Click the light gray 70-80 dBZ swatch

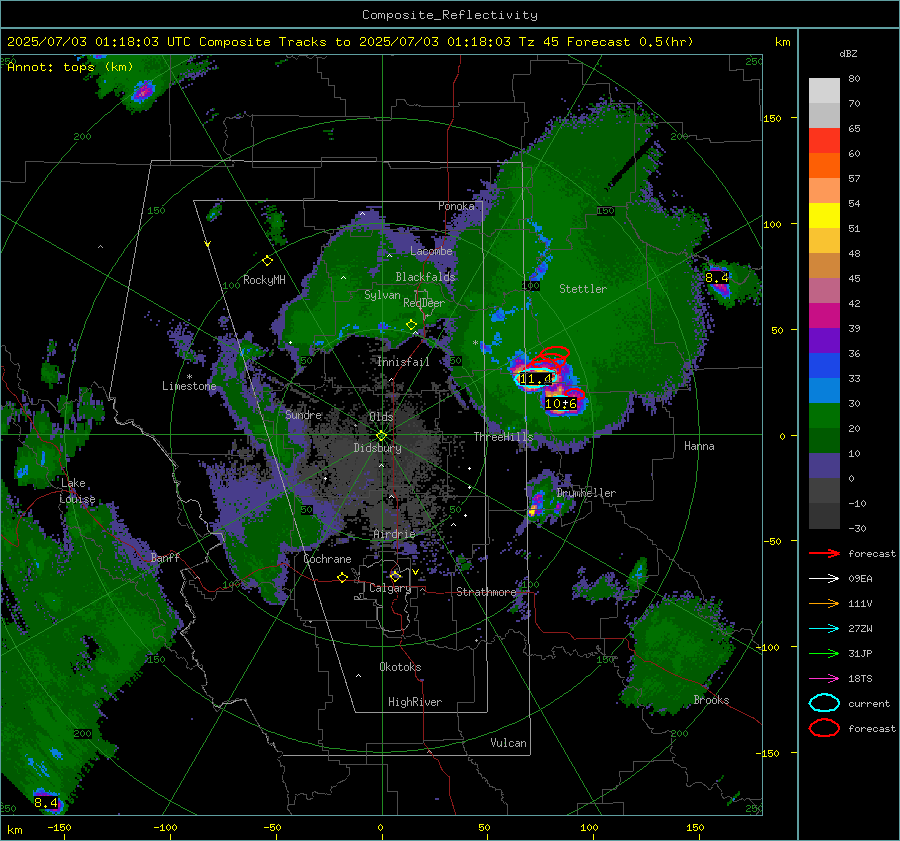tap(824, 91)
